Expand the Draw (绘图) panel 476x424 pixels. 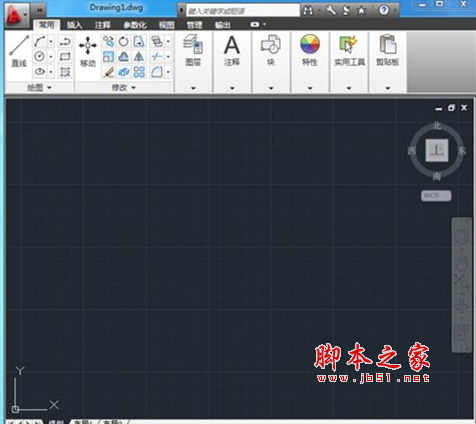tap(39, 88)
